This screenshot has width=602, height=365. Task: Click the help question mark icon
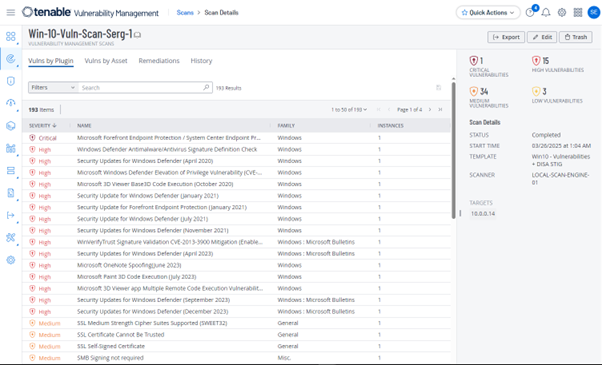pyautogui.click(x=530, y=13)
